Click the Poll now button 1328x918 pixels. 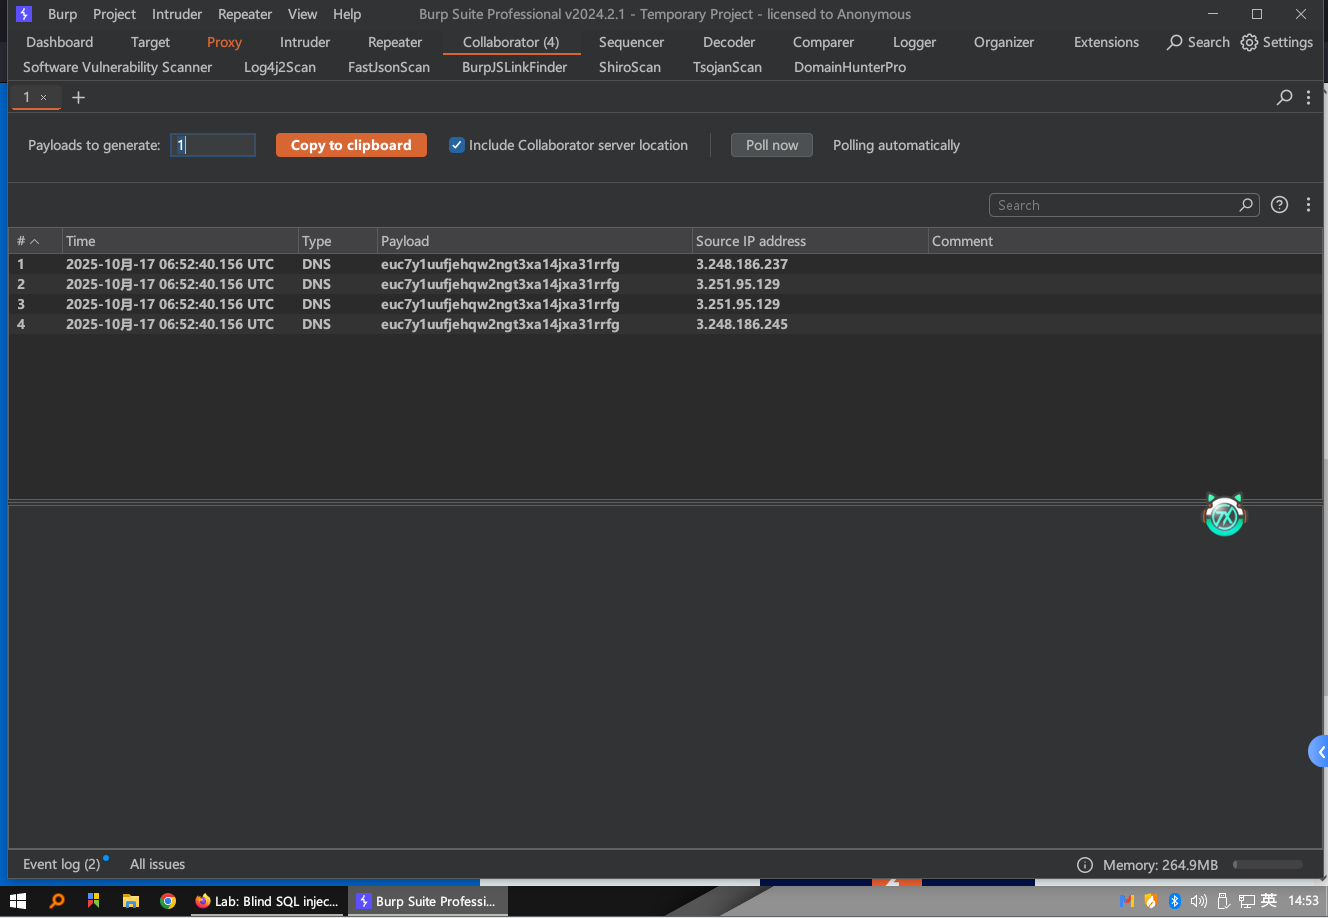tap(772, 145)
